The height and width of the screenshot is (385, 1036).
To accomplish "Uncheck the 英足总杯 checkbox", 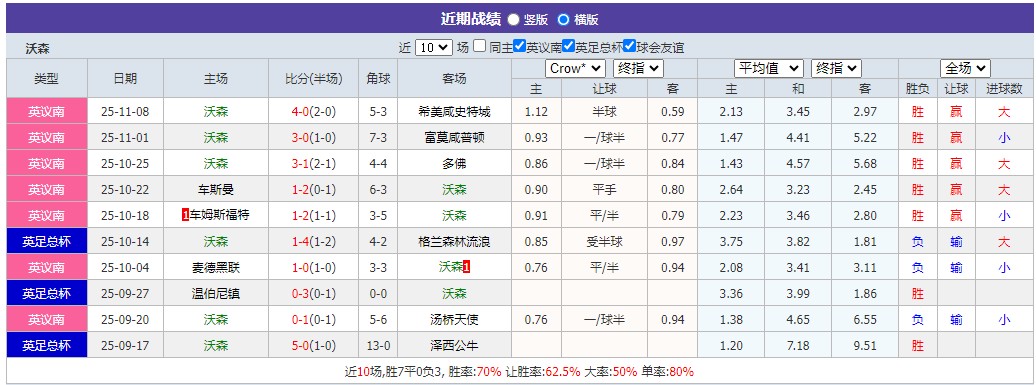I will point(568,47).
